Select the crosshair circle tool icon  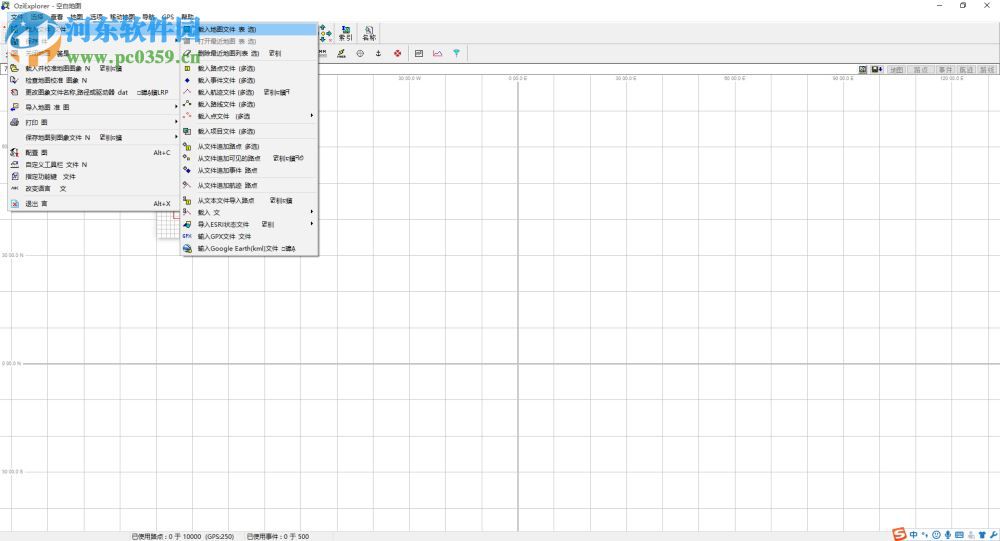coord(360,54)
